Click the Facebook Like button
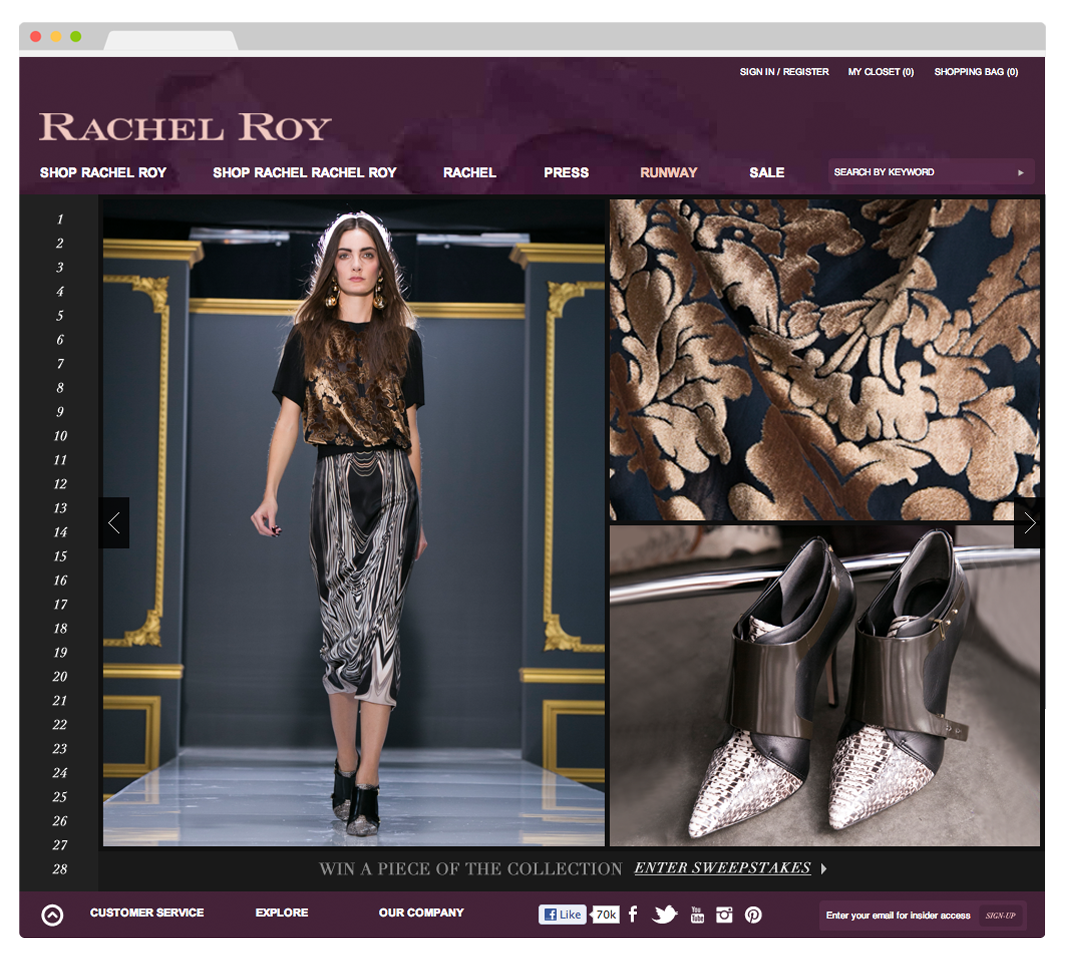This screenshot has width=1069, height=958. point(562,914)
